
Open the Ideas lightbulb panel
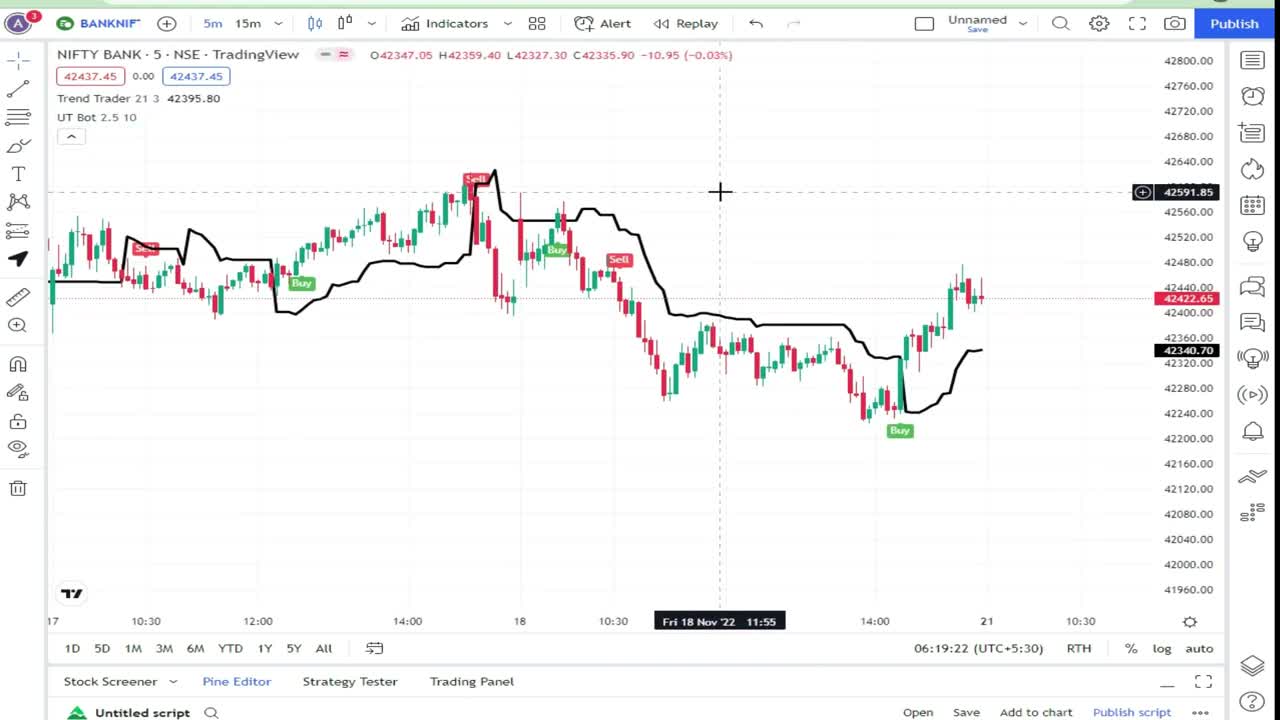click(1252, 241)
